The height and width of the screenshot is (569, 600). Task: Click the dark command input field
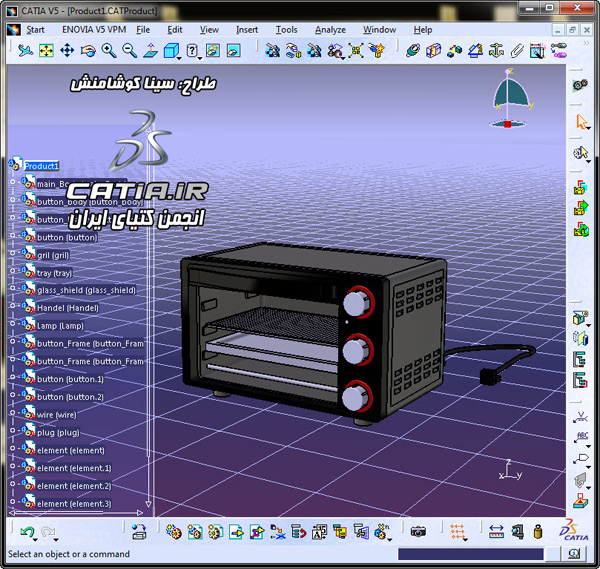tap(471, 554)
